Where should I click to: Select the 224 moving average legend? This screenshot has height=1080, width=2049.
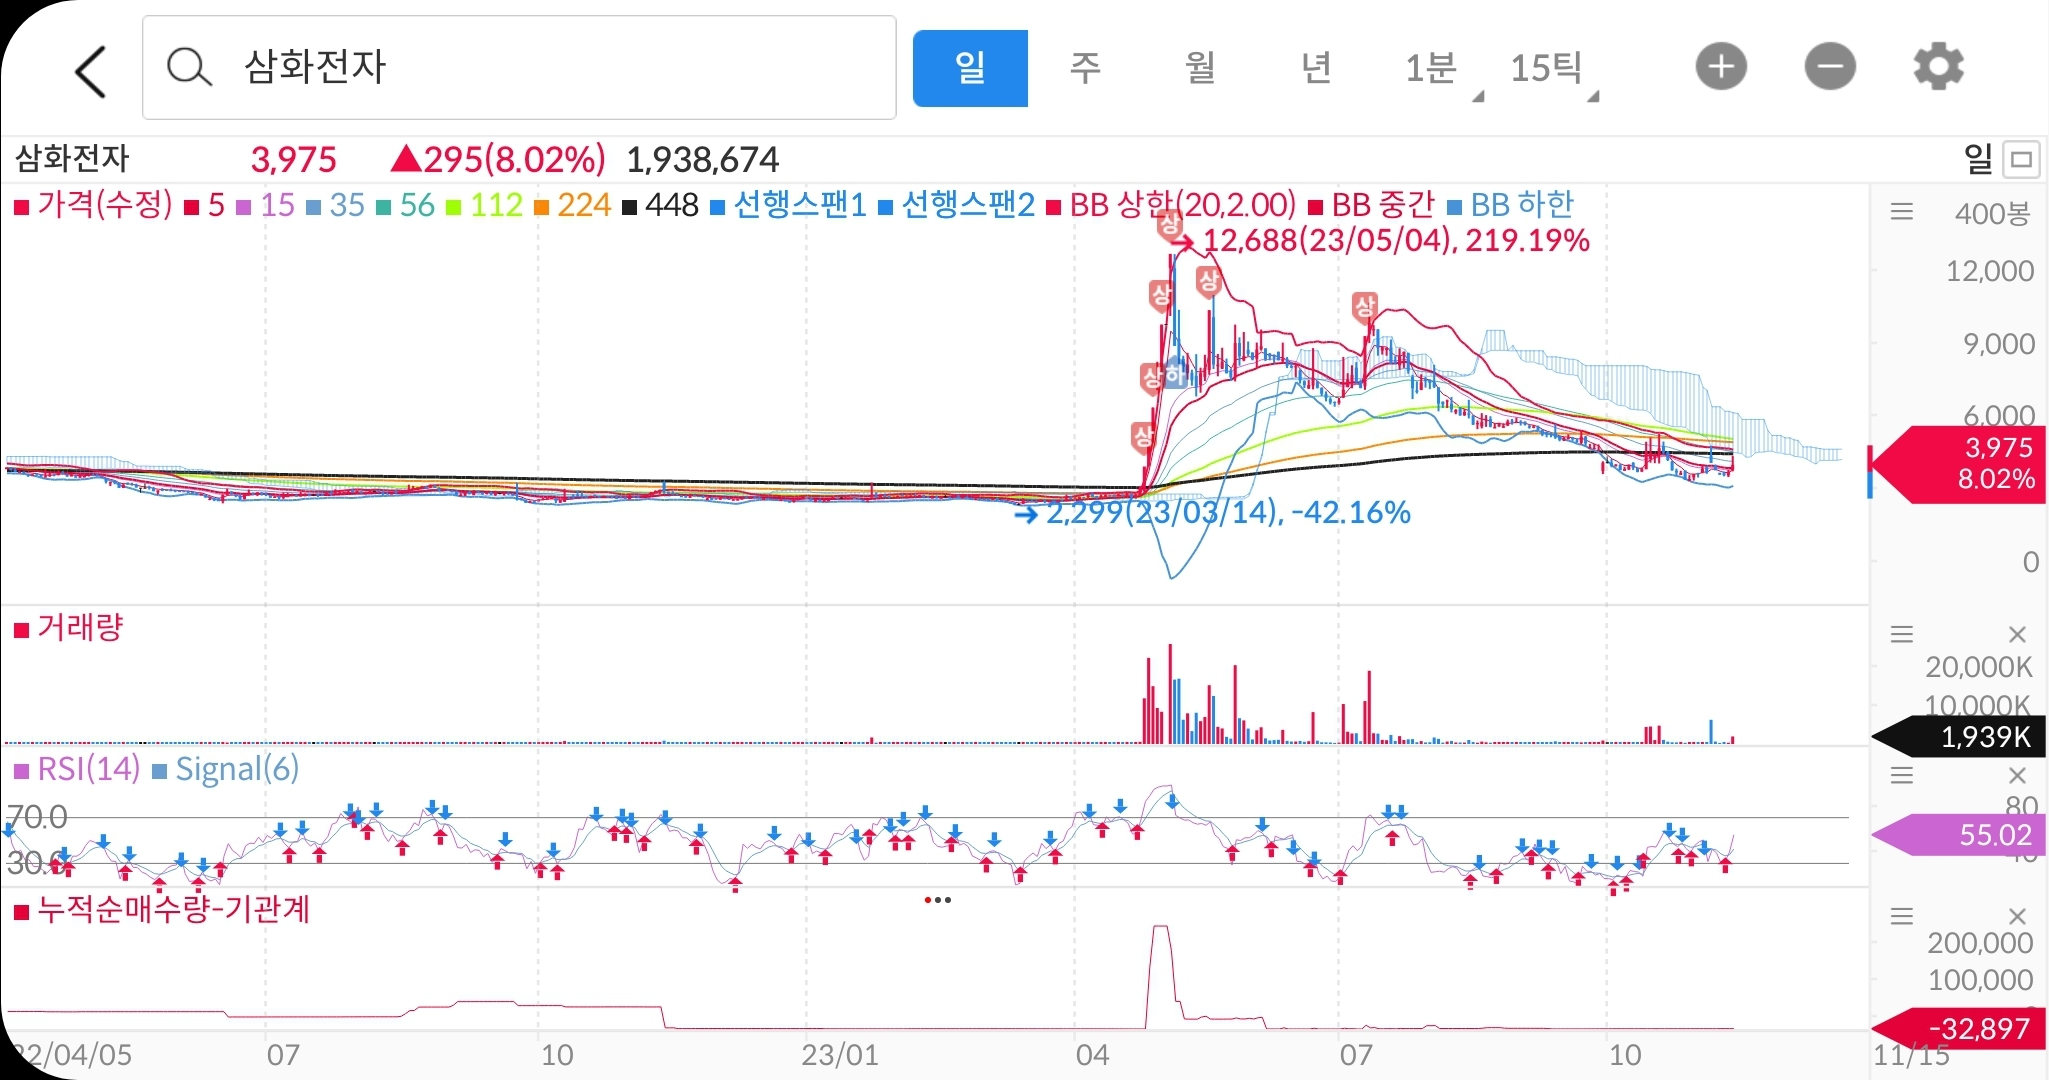click(x=572, y=205)
